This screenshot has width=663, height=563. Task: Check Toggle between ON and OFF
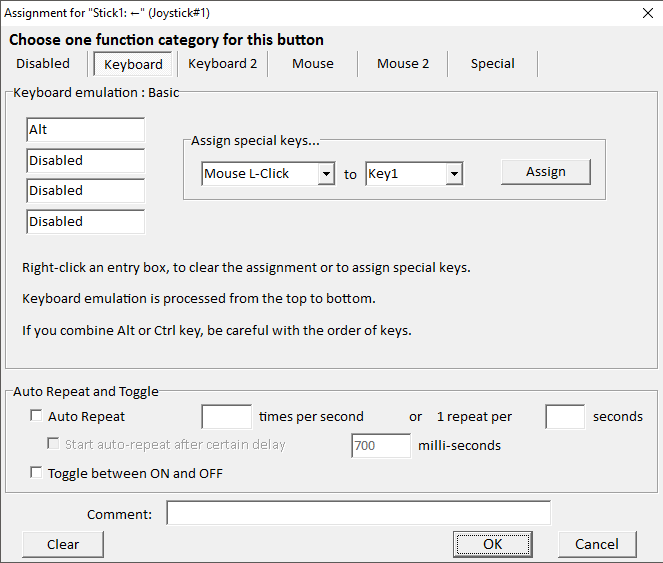pyautogui.click(x=37, y=474)
